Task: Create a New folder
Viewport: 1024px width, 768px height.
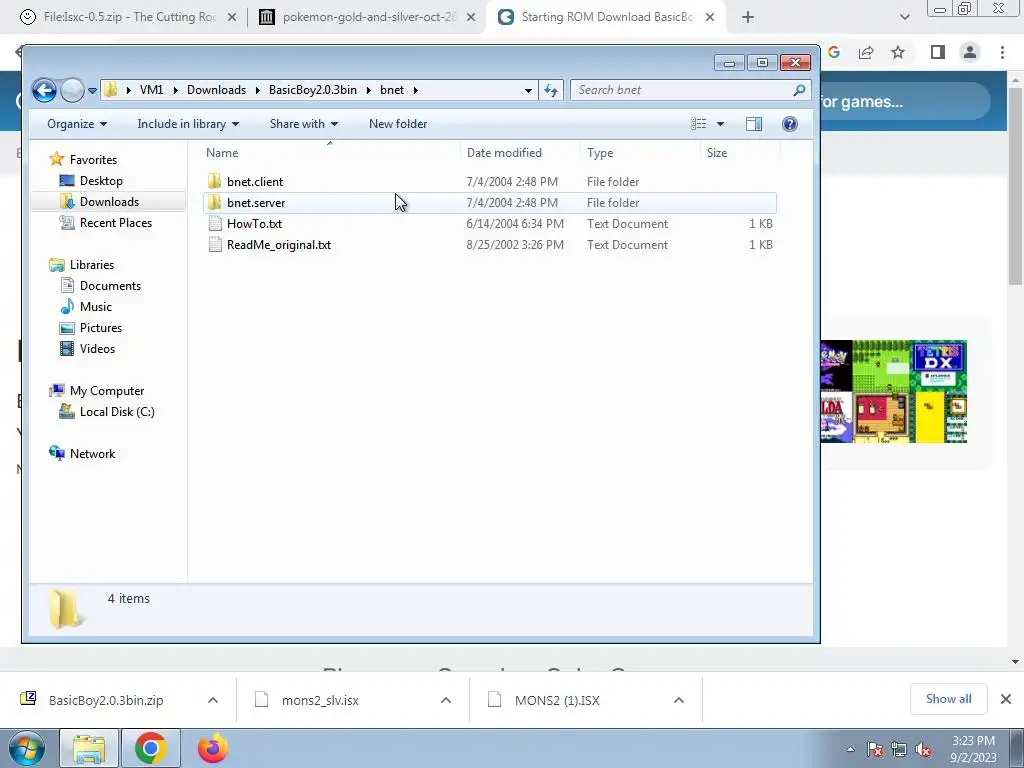Action: point(398,123)
